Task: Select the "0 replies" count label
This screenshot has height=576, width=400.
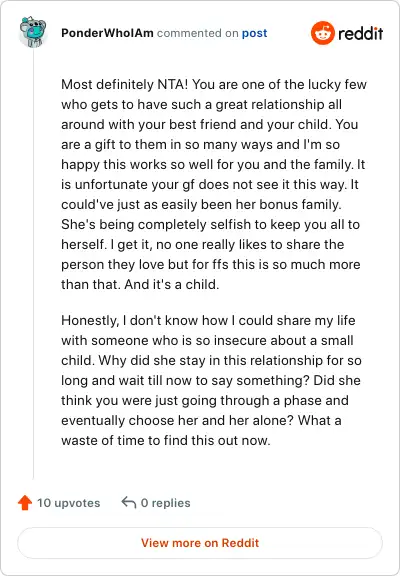Action: (166, 503)
